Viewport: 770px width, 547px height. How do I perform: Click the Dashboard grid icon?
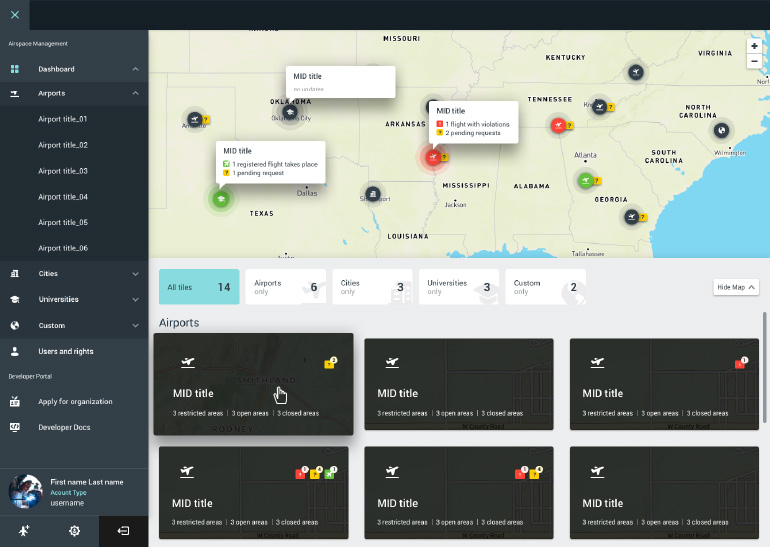(x=15, y=69)
